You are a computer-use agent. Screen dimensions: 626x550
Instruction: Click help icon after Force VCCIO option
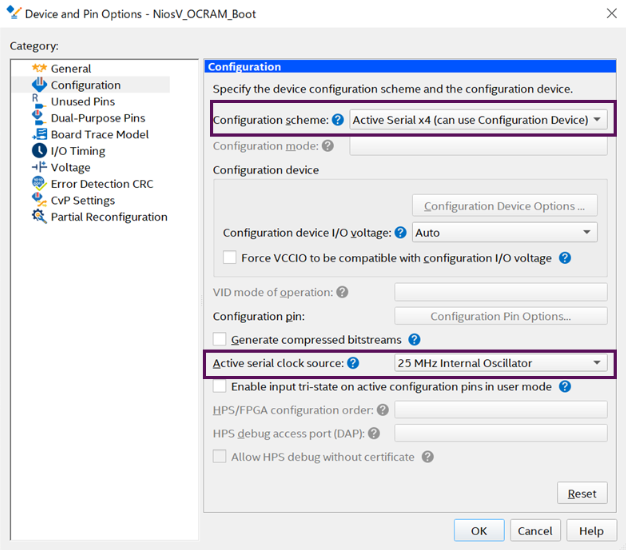point(565,258)
